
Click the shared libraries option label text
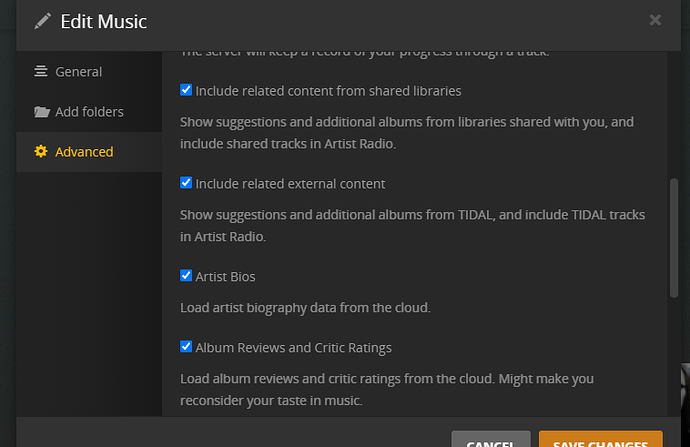[328, 91]
